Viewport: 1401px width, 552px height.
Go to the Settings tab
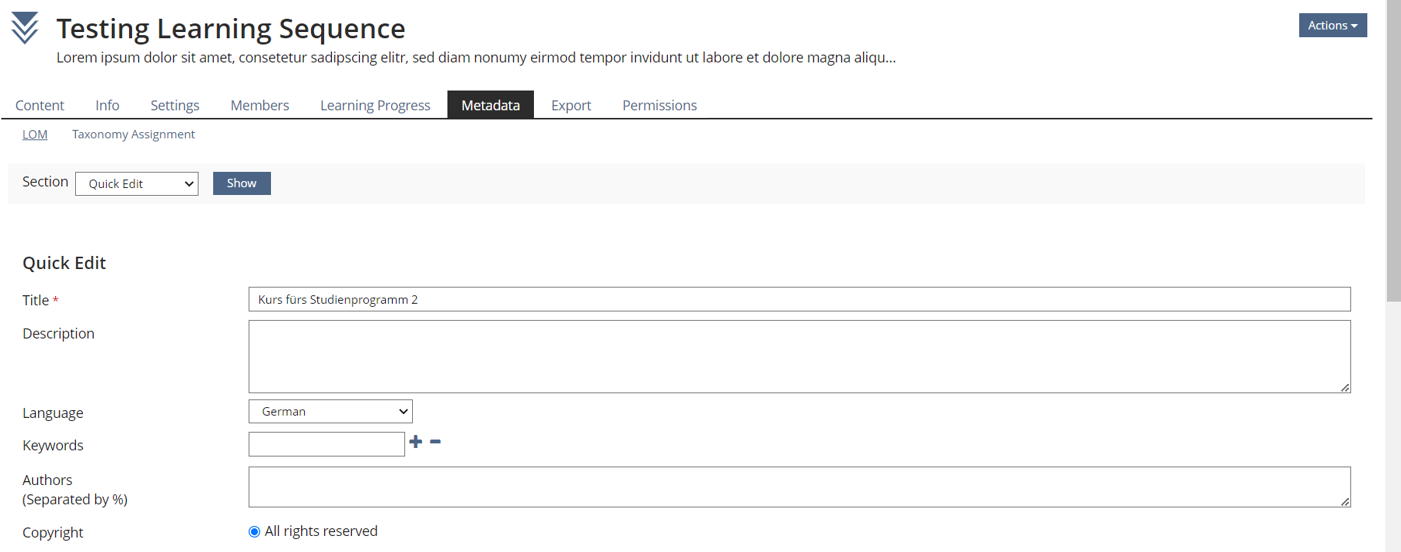(x=175, y=105)
